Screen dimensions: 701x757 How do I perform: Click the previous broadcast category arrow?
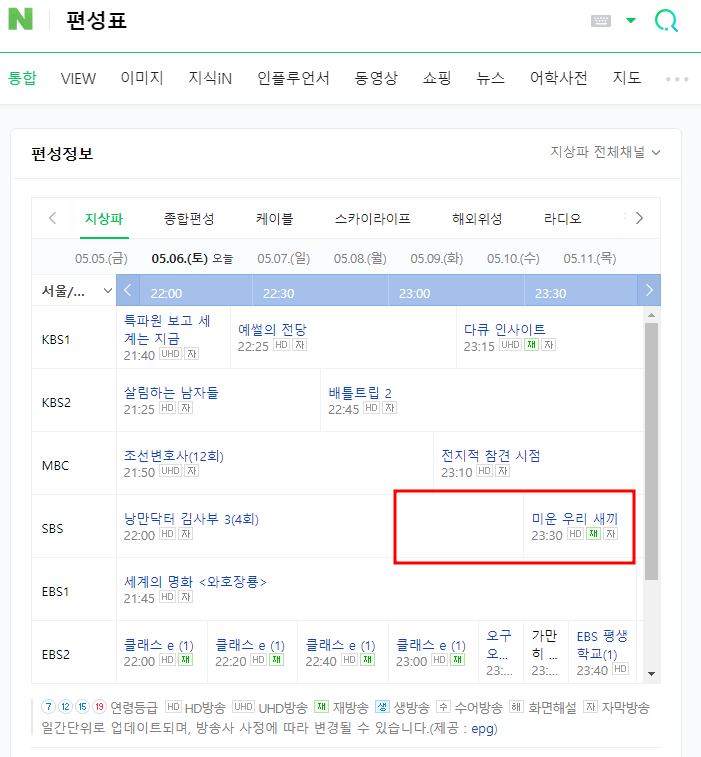(x=53, y=218)
